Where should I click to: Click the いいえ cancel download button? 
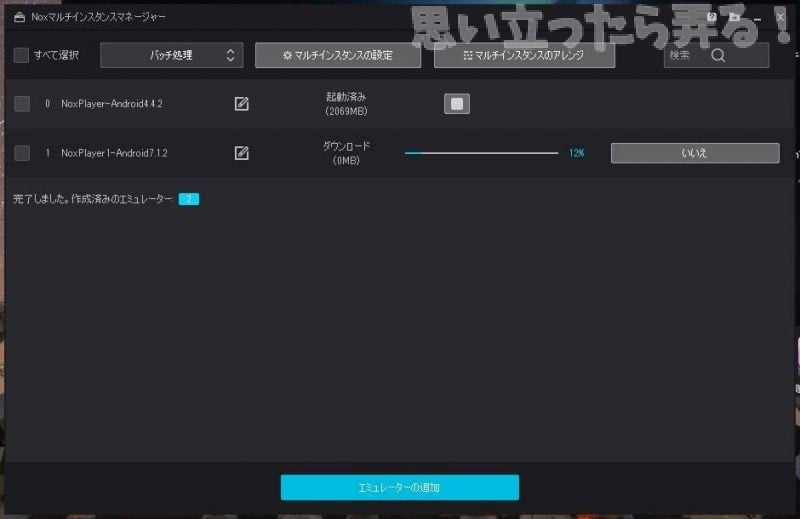(x=695, y=153)
